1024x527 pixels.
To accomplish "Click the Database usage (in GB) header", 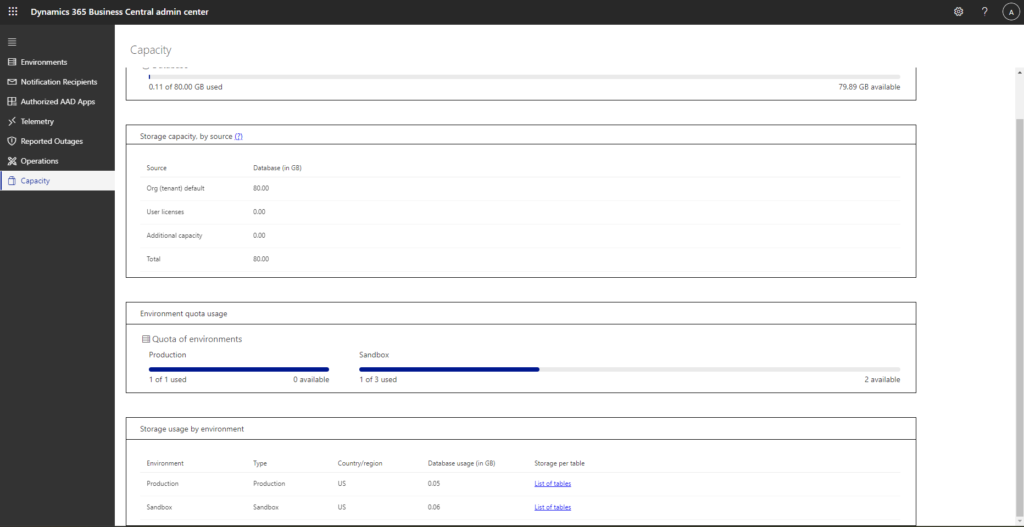I will point(462,463).
